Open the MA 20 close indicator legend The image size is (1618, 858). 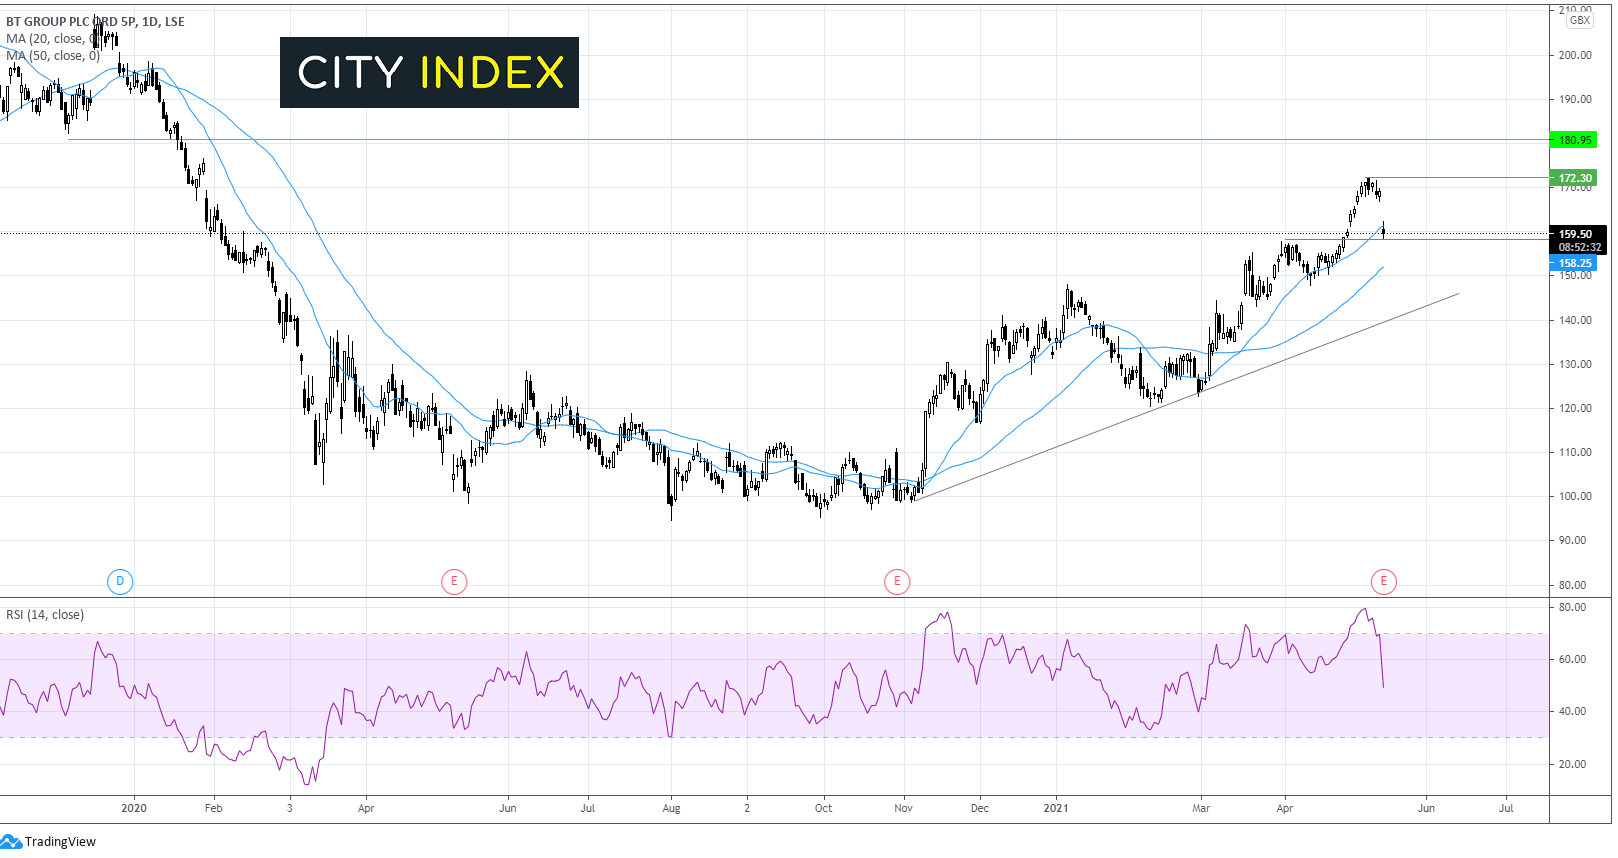[53, 39]
